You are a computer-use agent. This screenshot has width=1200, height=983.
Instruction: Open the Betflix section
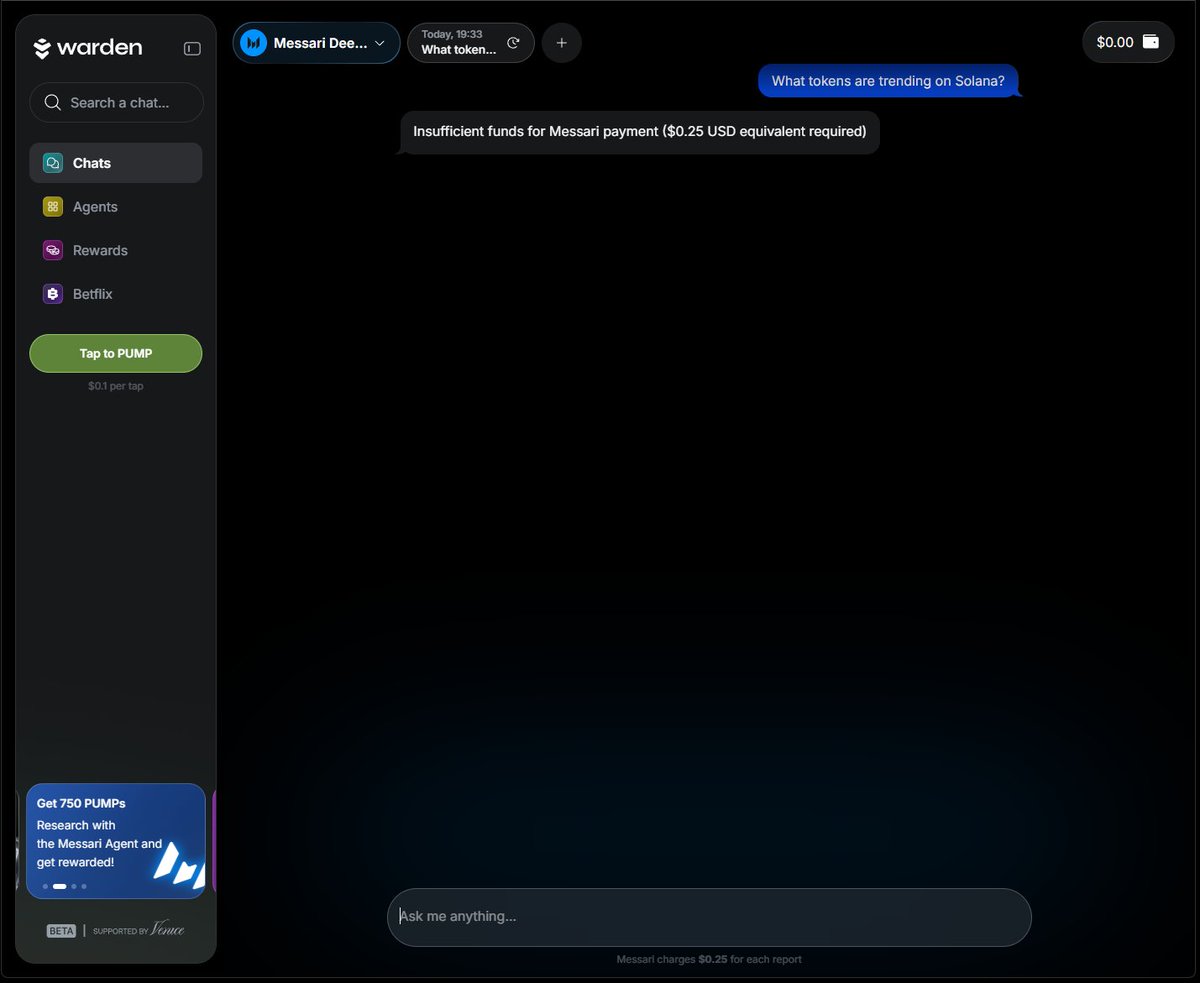click(116, 294)
